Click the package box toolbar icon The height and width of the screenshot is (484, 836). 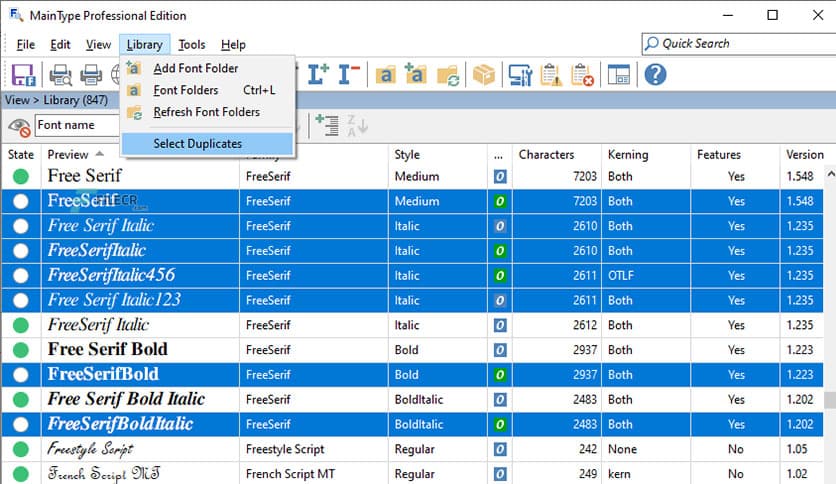484,75
